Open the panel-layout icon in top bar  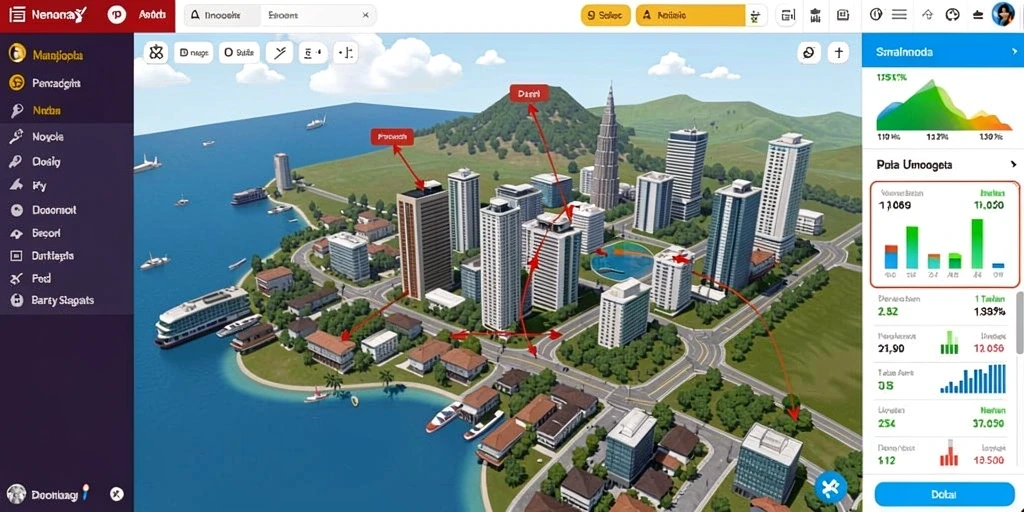788,16
